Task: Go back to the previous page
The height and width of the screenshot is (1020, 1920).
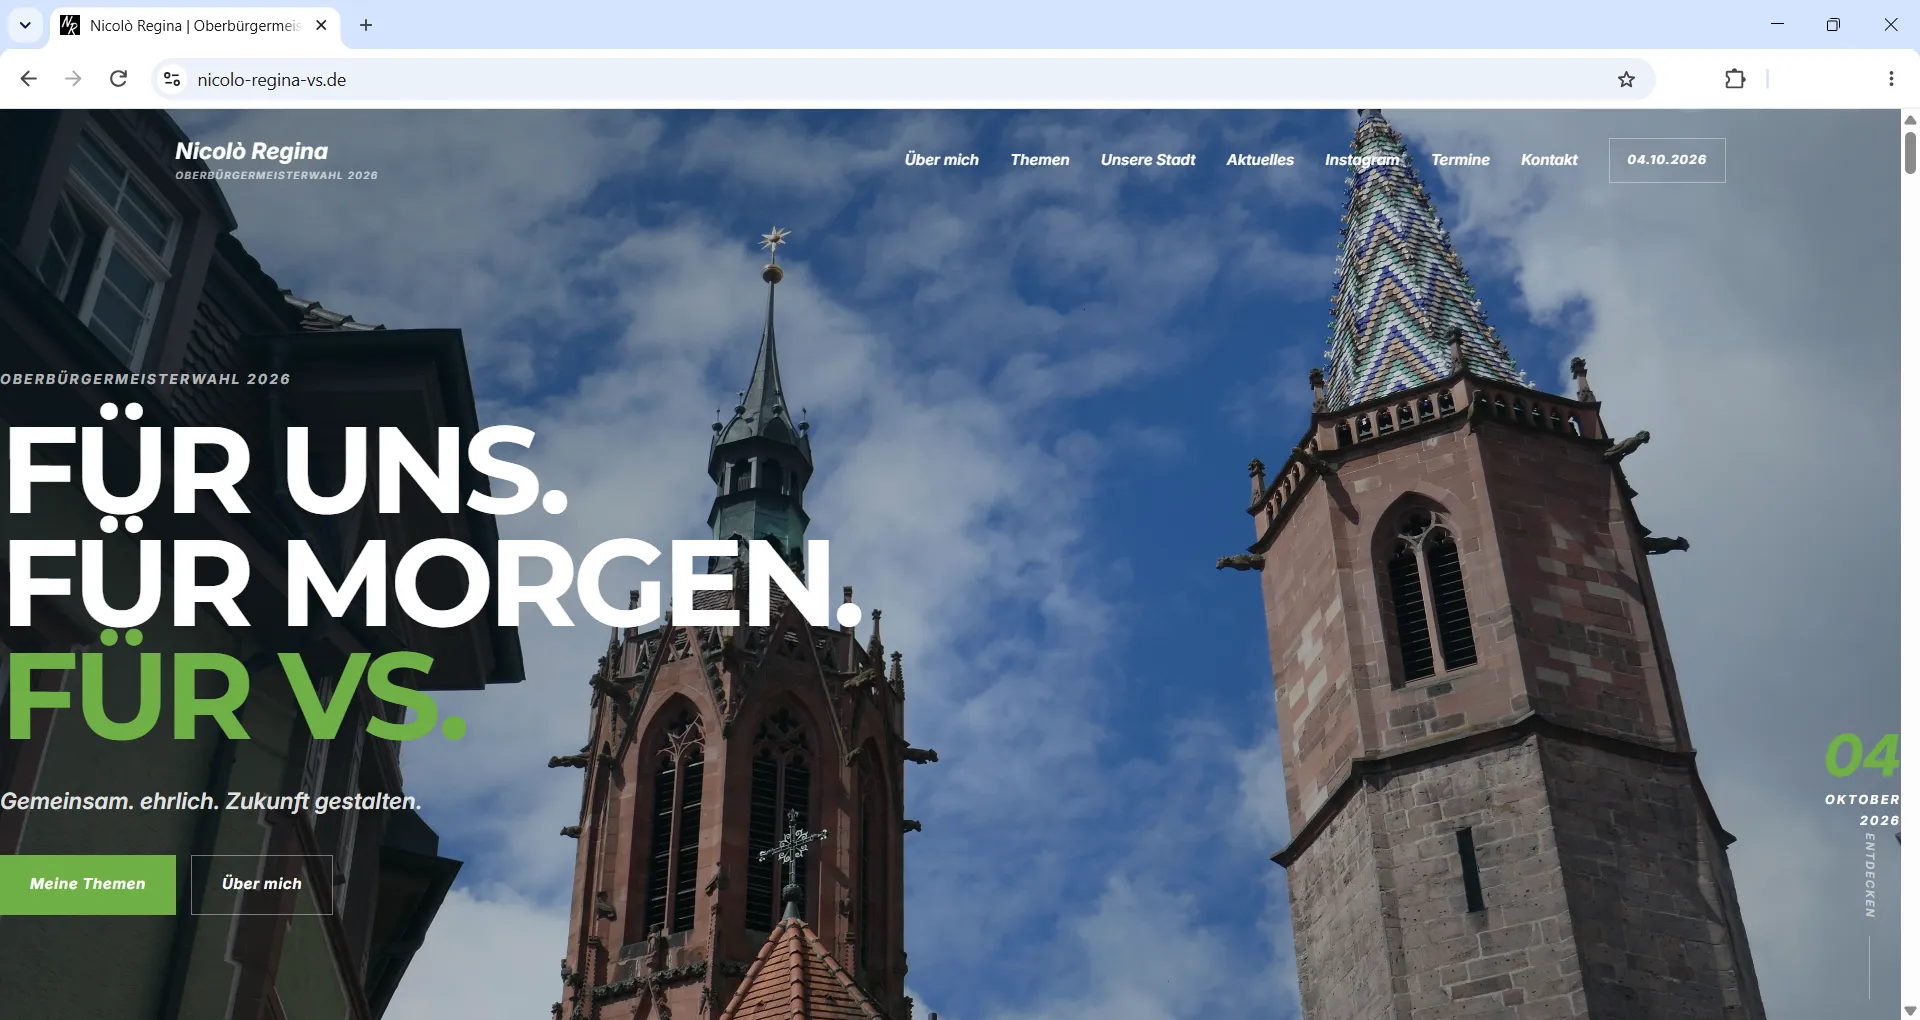Action: coord(28,79)
